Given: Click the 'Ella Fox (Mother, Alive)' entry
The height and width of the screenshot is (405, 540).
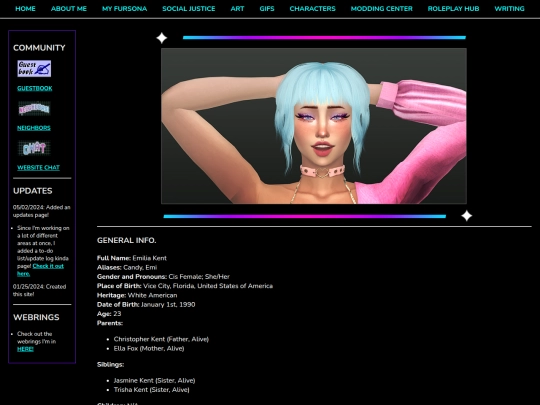Looking at the screenshot, I should (149, 349).
